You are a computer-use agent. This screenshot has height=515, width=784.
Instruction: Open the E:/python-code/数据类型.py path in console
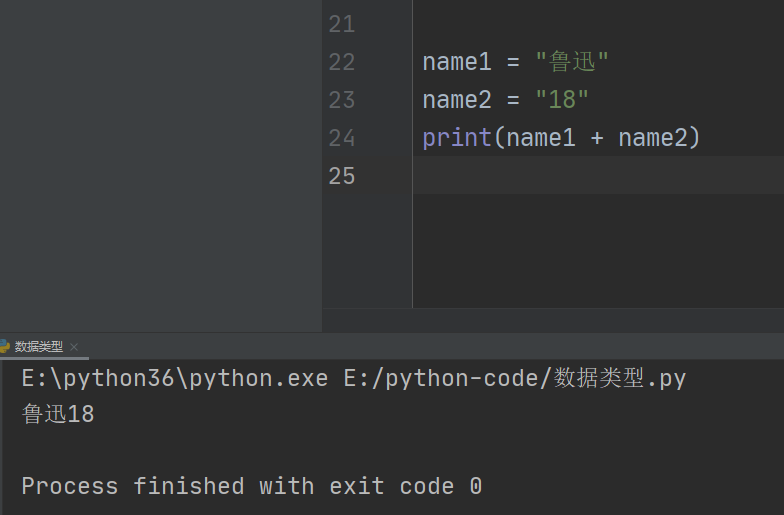tap(515, 379)
